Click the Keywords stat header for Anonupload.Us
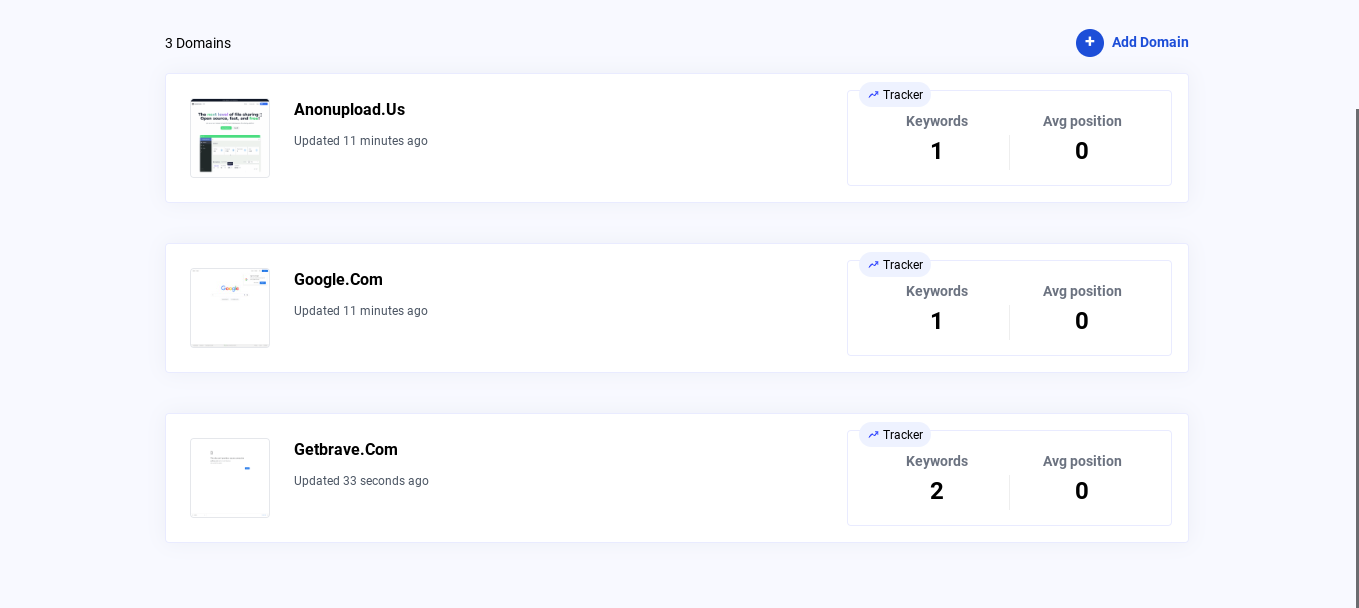 tap(936, 121)
